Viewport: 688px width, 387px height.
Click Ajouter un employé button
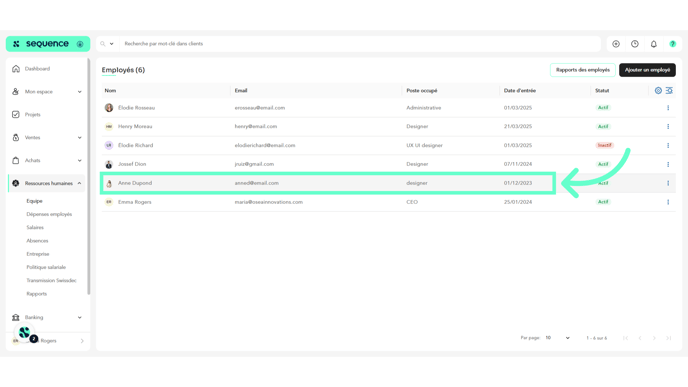pos(647,70)
